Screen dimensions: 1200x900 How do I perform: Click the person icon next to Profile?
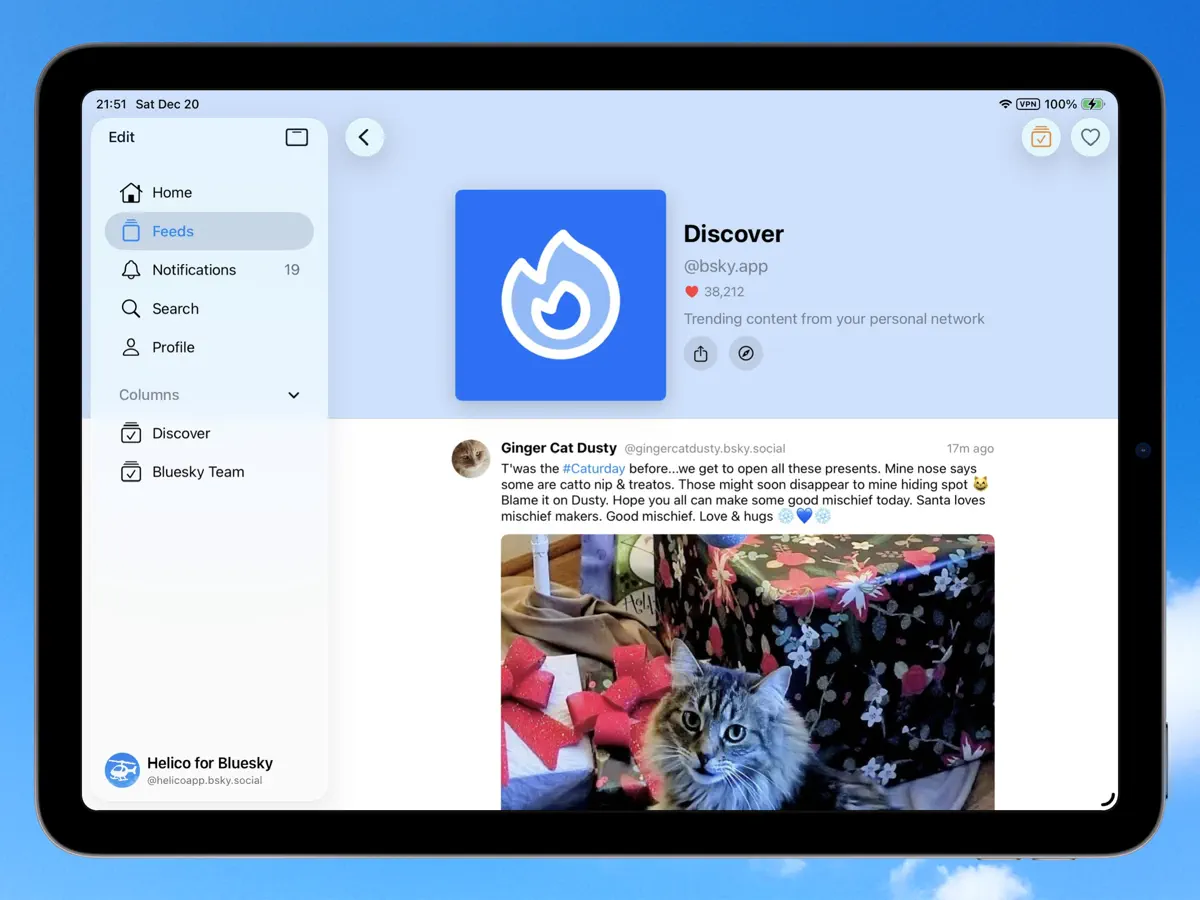tap(131, 347)
